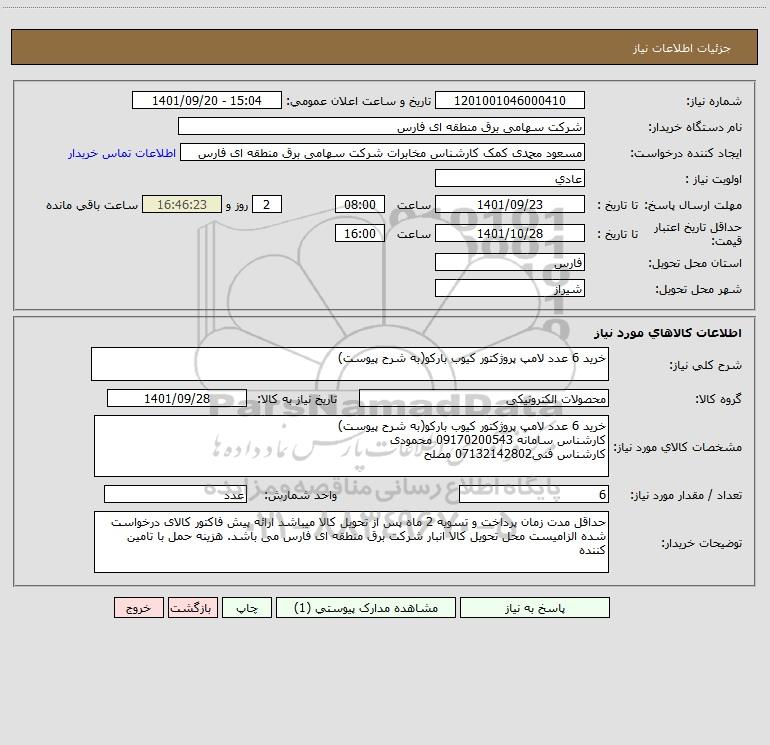Screen dimensions: 770x745
Task: Click response deadline time 08:00
Action: pos(359,204)
